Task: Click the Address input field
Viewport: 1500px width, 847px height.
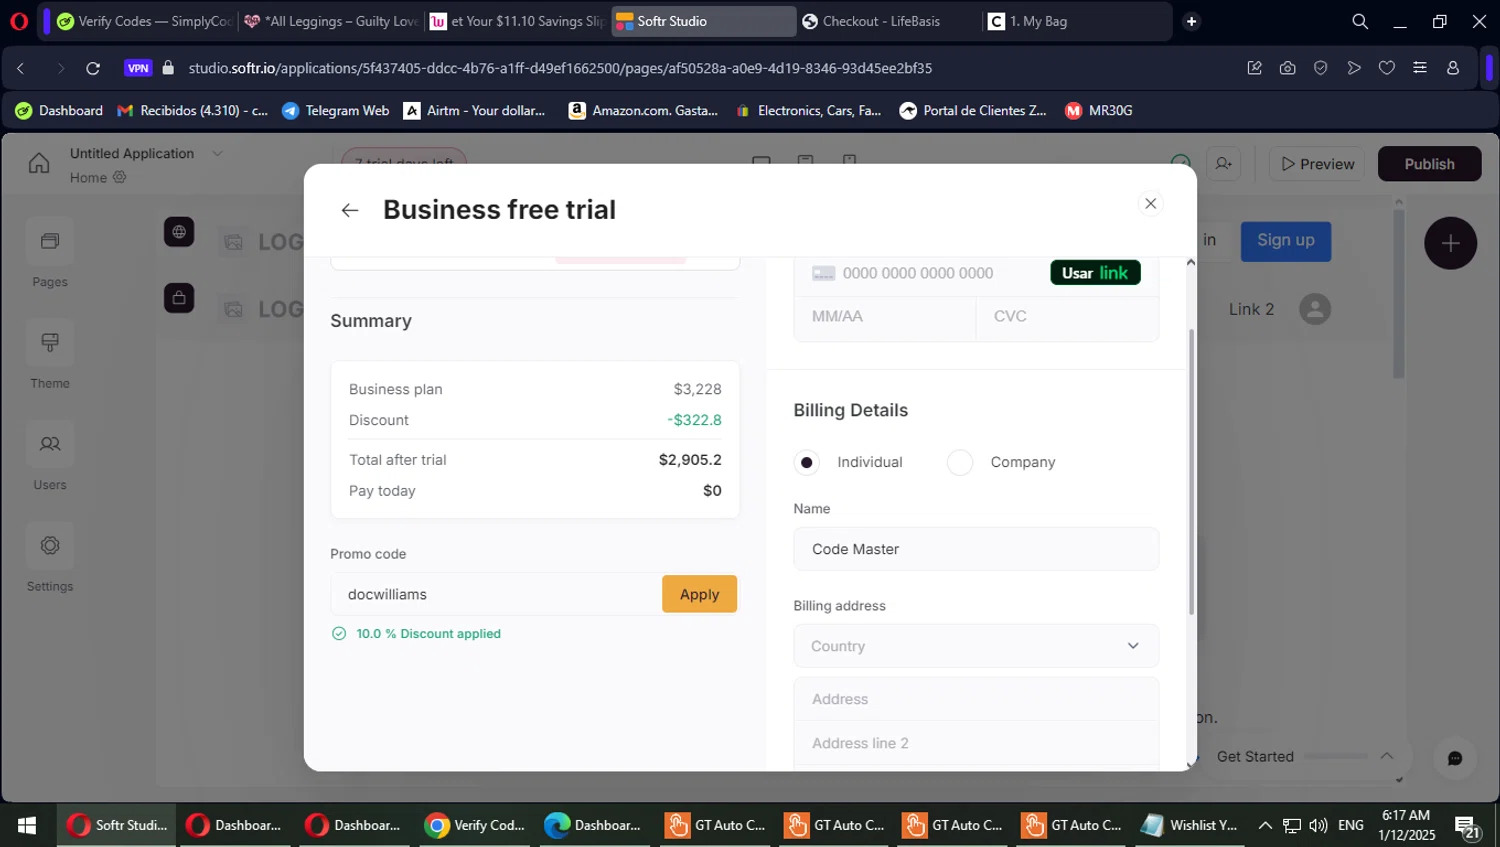Action: [976, 699]
